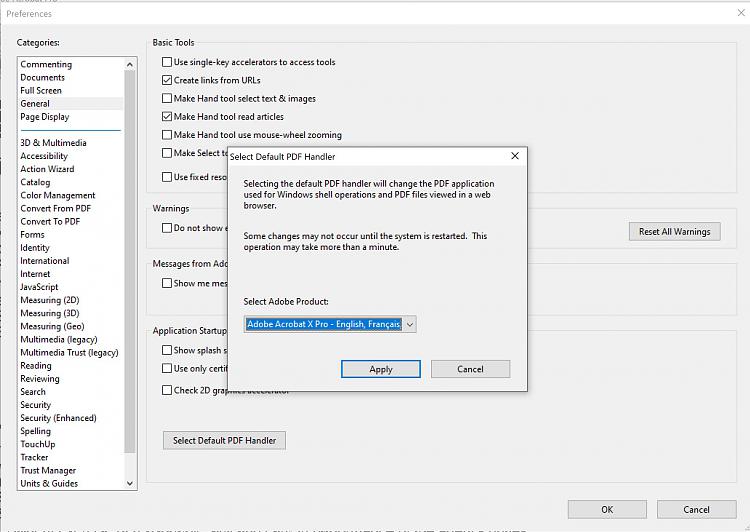Screen dimensions: 750x532
Task: Select Action Wizard category
Action: pyautogui.click(x=47, y=169)
